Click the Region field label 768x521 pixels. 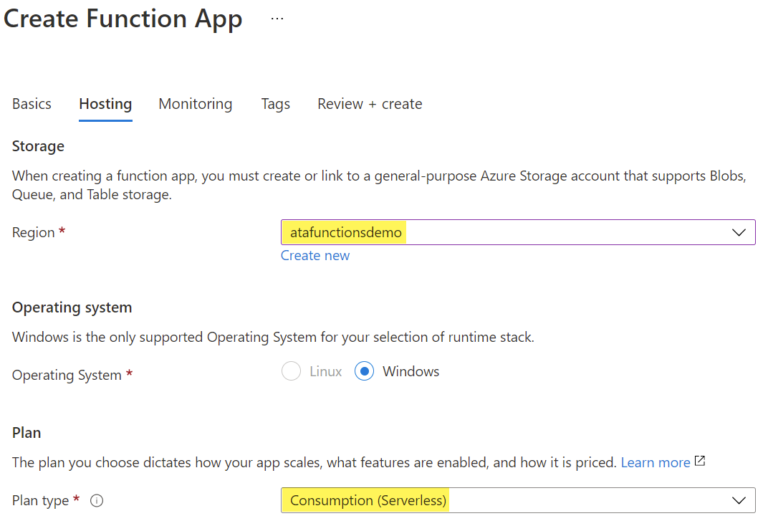click(x=33, y=232)
